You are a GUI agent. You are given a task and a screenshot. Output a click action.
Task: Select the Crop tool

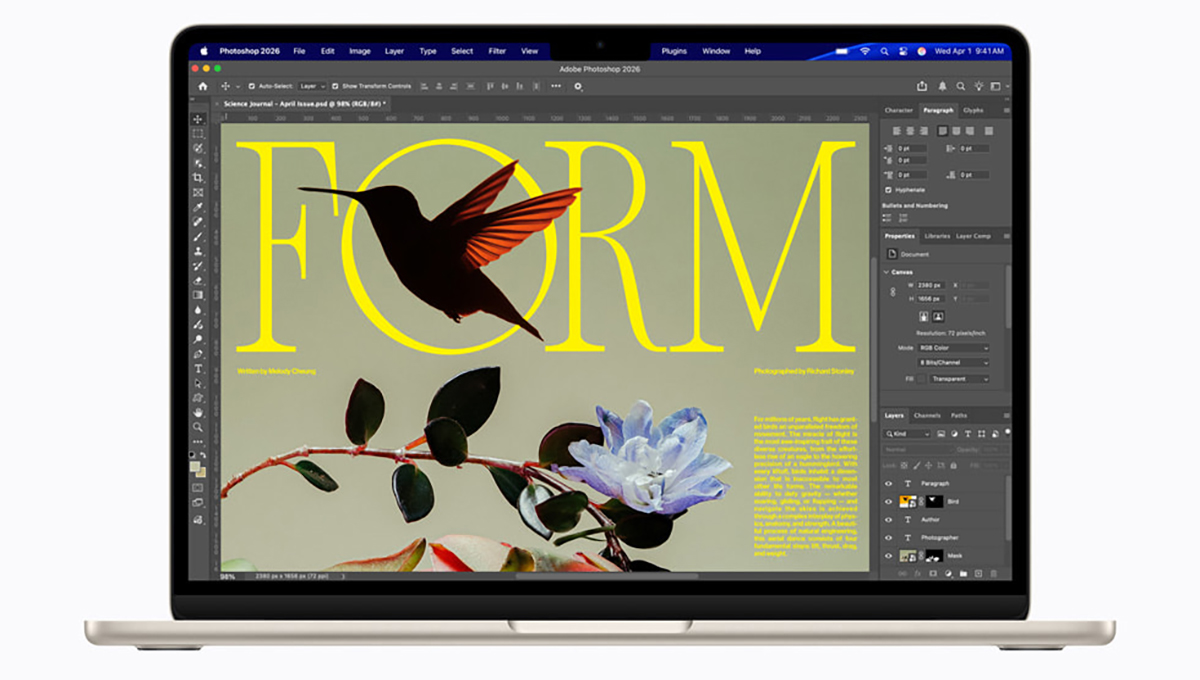point(198,177)
